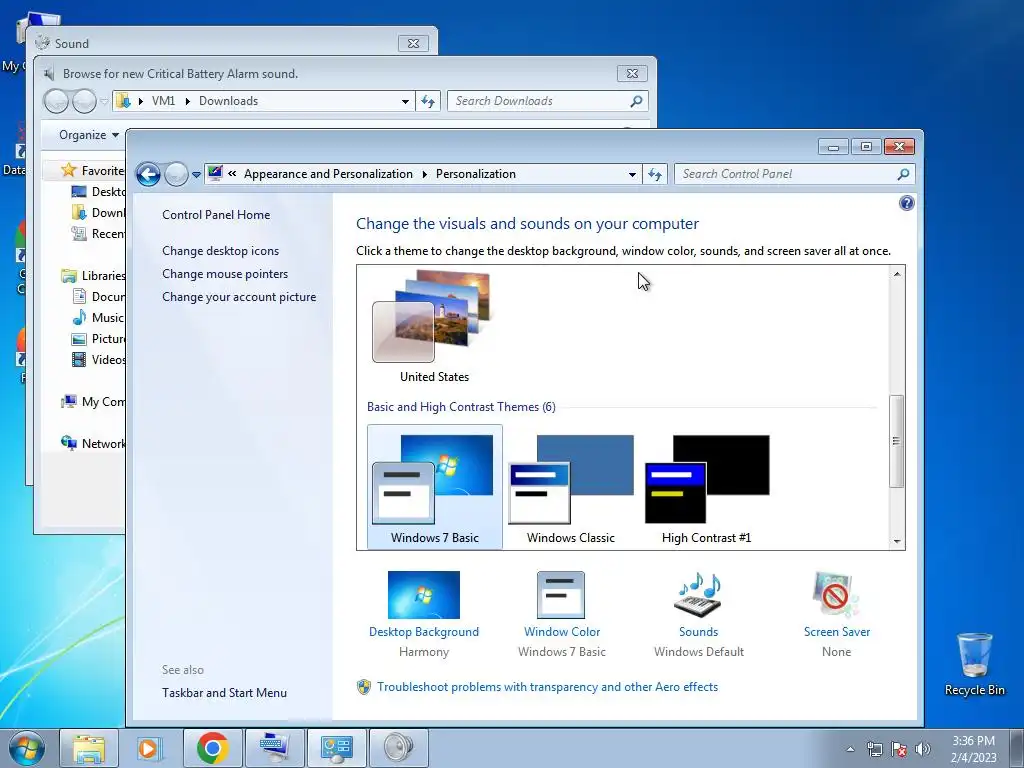Open Windows Media Player from the taskbar

pos(149,748)
